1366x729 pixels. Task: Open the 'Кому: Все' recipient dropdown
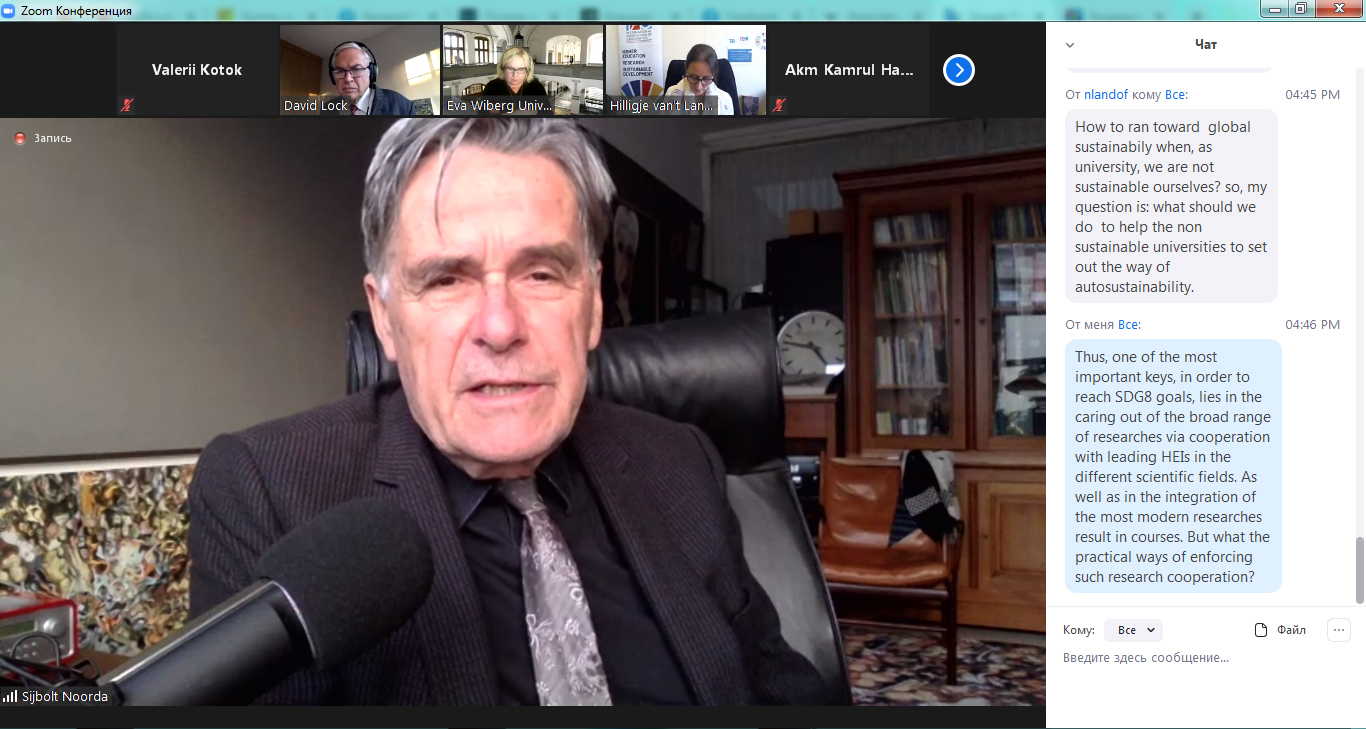point(1133,630)
